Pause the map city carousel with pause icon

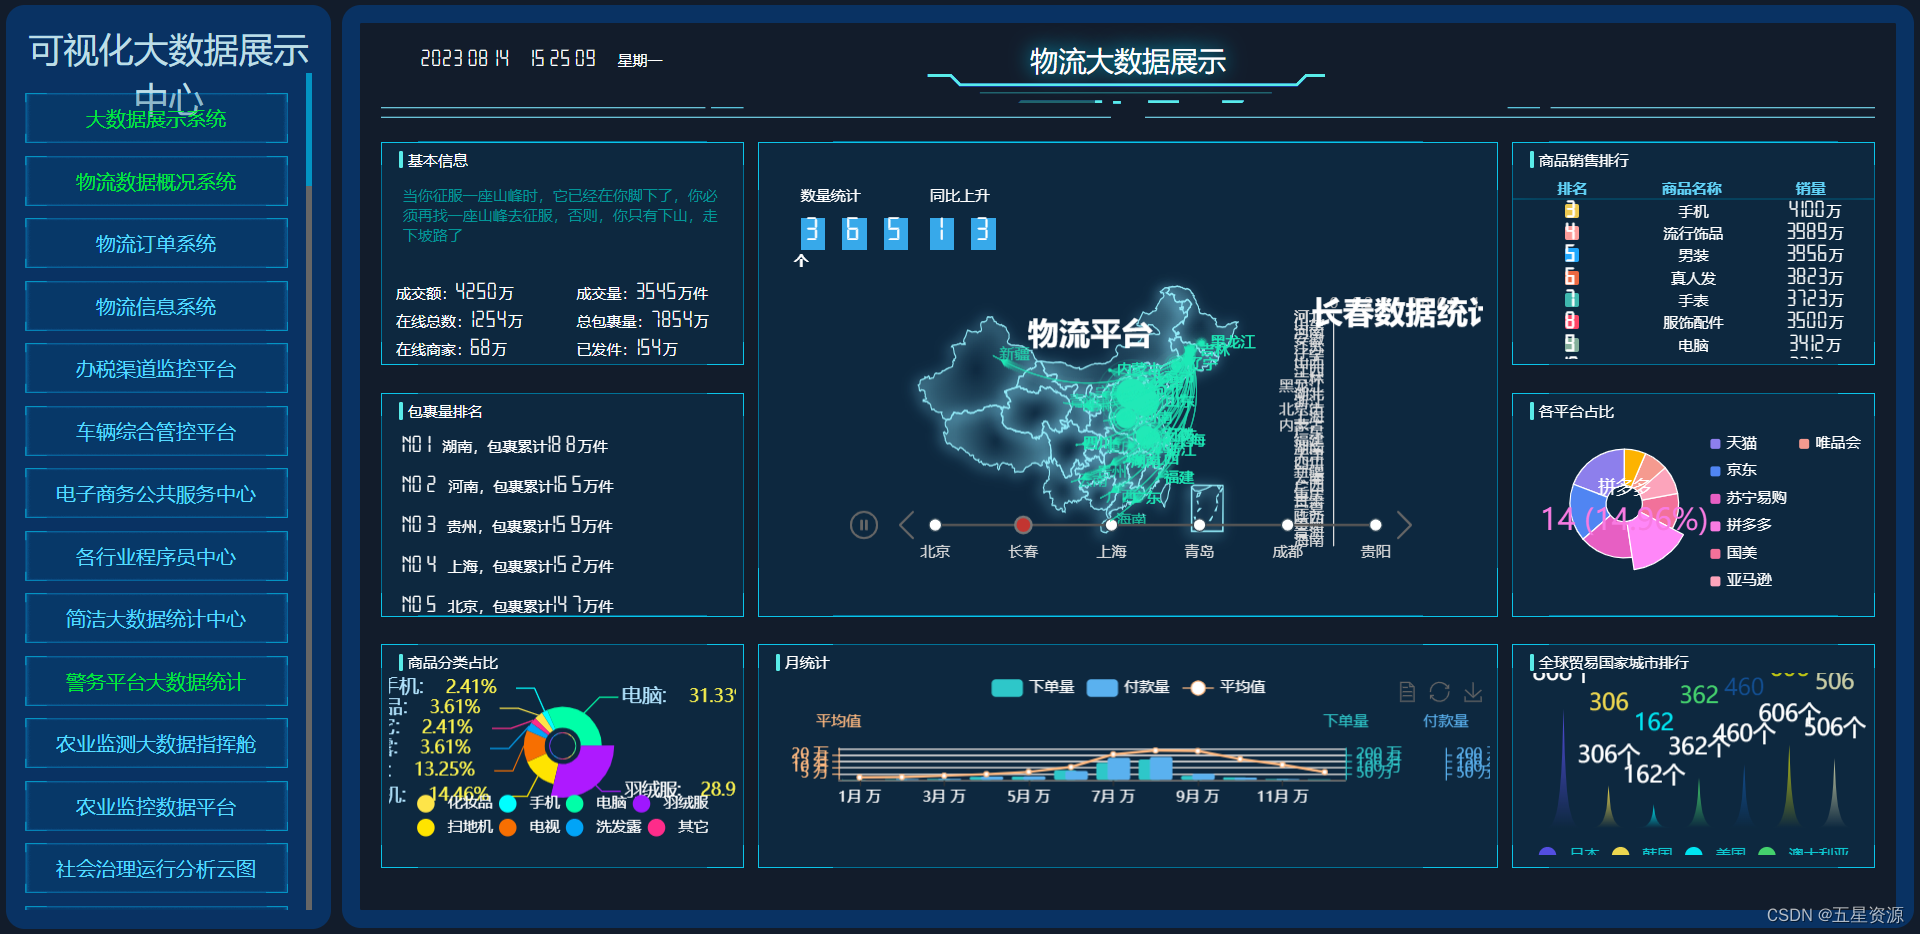pyautogui.click(x=863, y=524)
